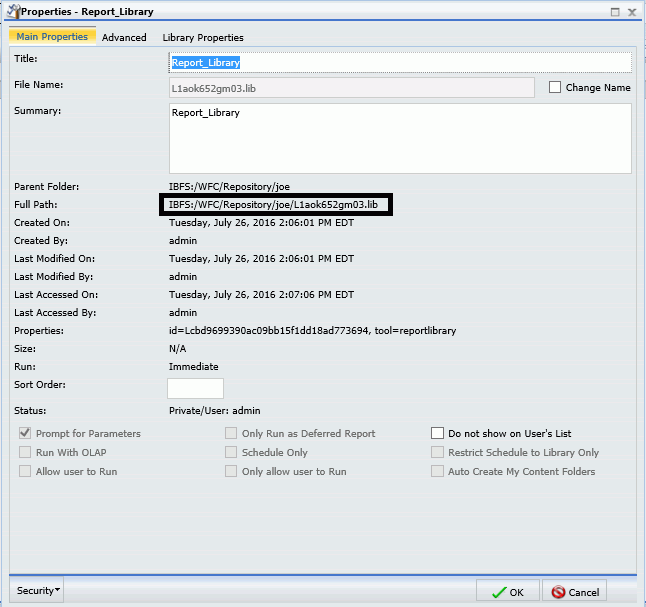The width and height of the screenshot is (646, 607).
Task: Toggle Only allow user to Run
Action: [231, 471]
